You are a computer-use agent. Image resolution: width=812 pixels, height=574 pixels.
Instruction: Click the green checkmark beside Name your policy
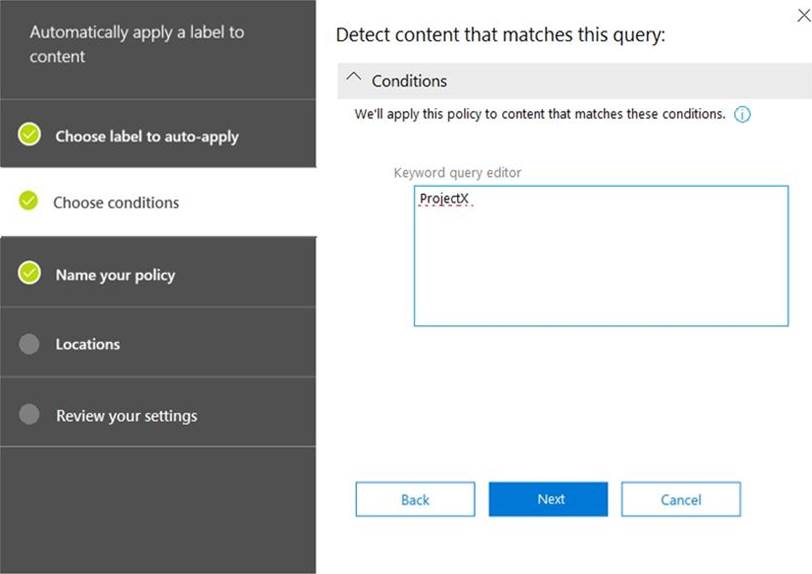(29, 273)
